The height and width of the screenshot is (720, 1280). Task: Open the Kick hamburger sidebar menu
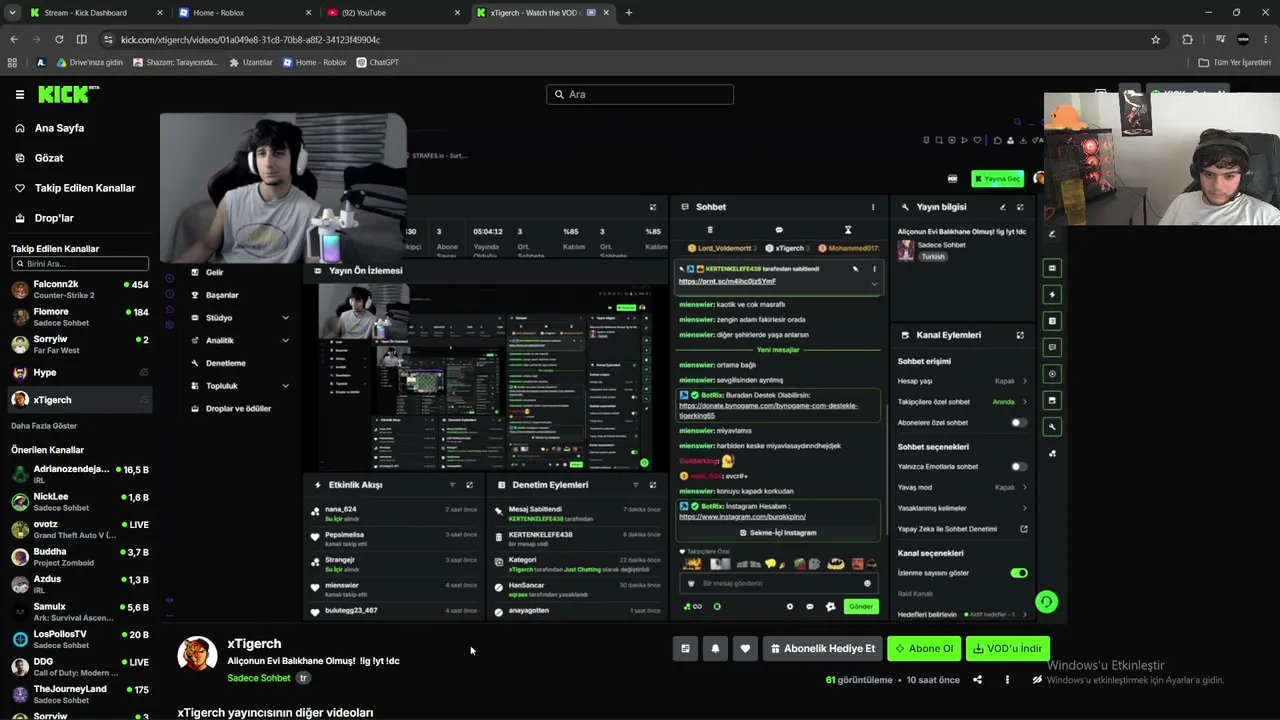pyautogui.click(x=20, y=94)
